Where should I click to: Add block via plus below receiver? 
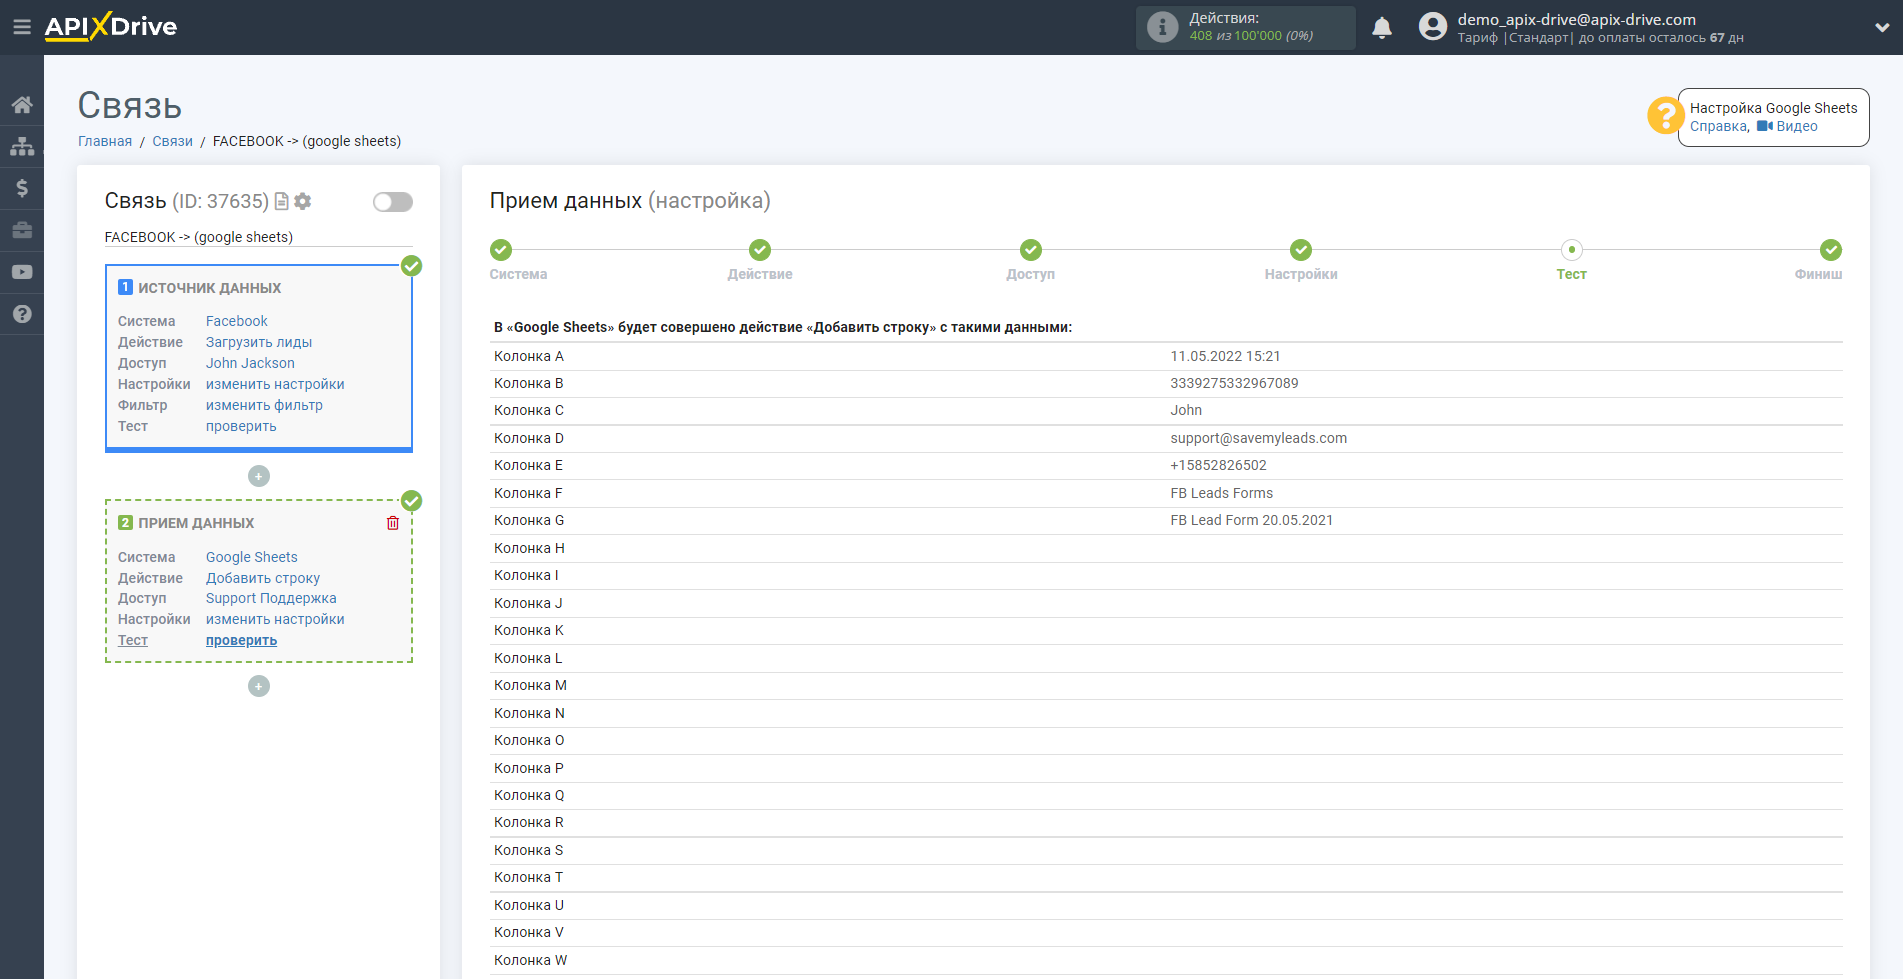(x=259, y=686)
